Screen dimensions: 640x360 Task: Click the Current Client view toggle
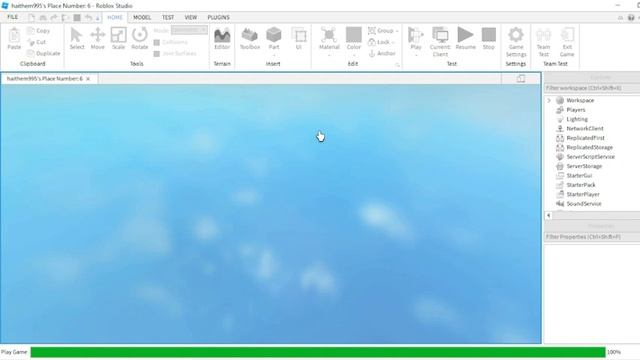440,41
